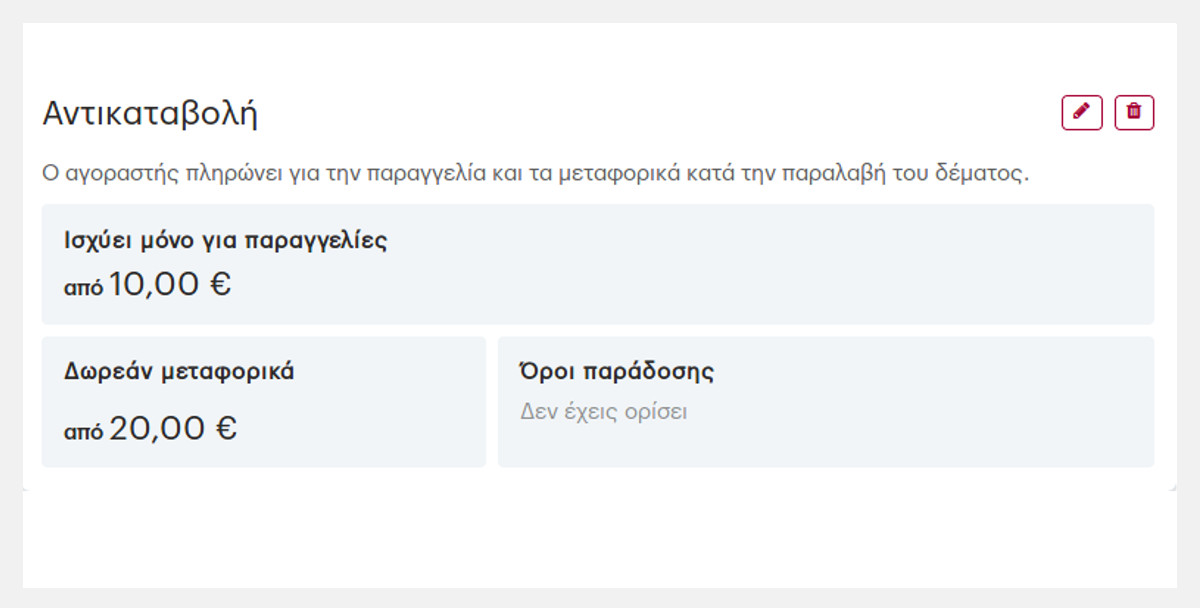Click the pencil edit icon for Αντικαταβολή
Image resolution: width=1200 pixels, height=608 pixels.
[x=1081, y=113]
